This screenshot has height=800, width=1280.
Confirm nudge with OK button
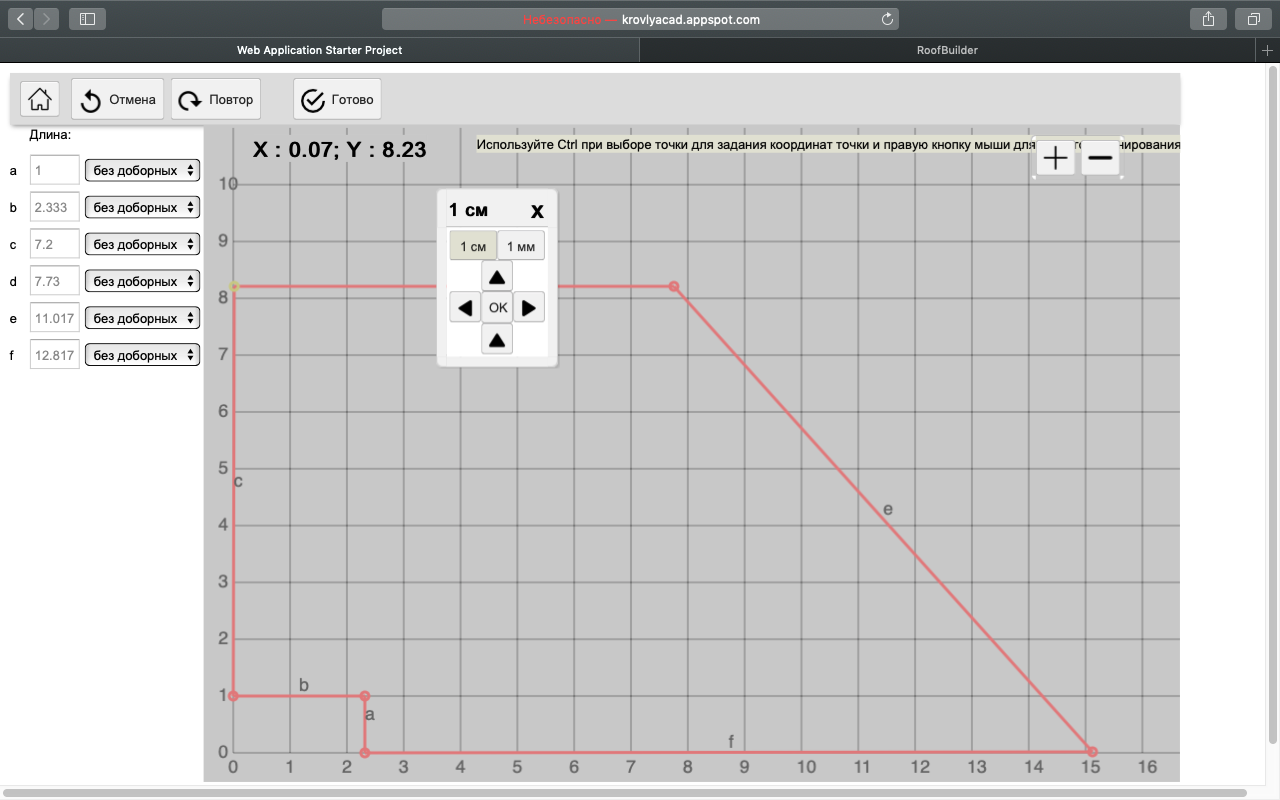(x=498, y=308)
